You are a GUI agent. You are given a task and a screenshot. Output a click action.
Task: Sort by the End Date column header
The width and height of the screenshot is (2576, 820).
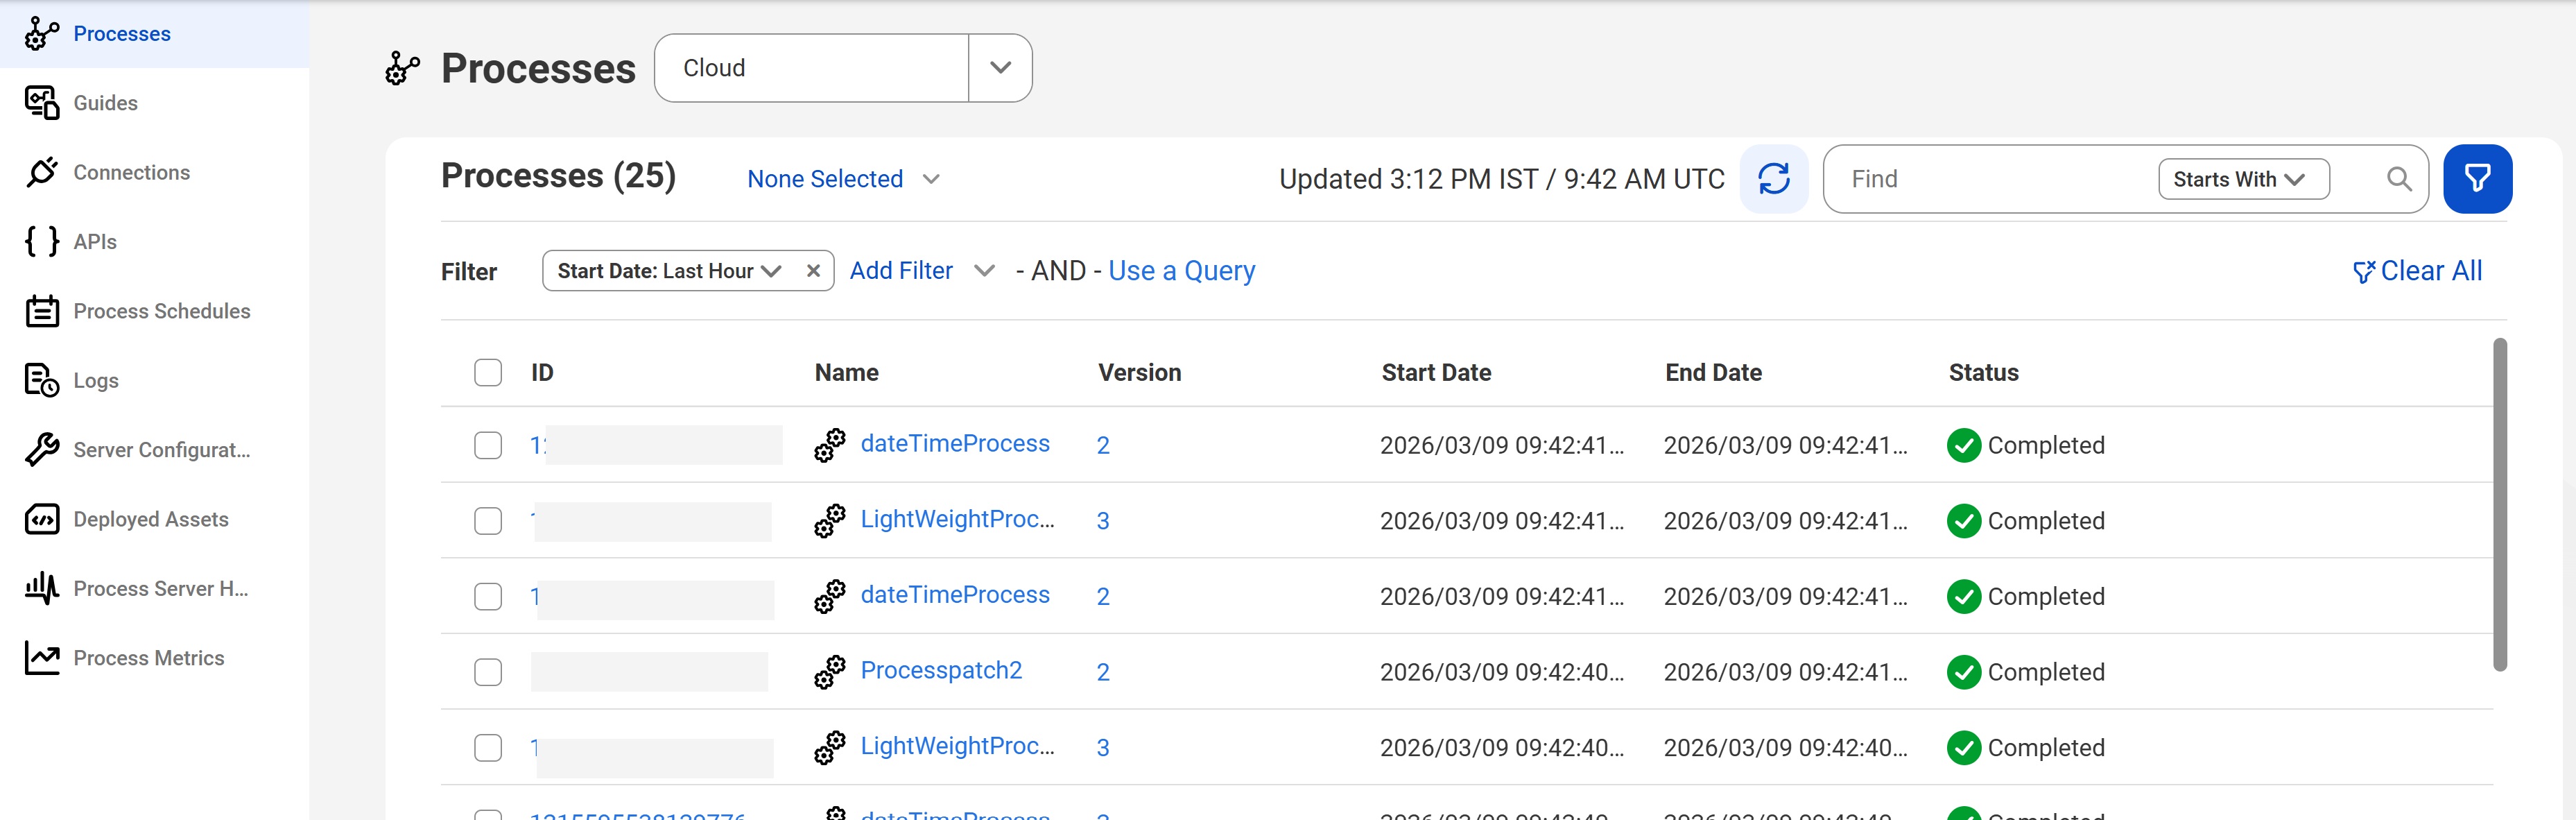pyautogui.click(x=1713, y=373)
